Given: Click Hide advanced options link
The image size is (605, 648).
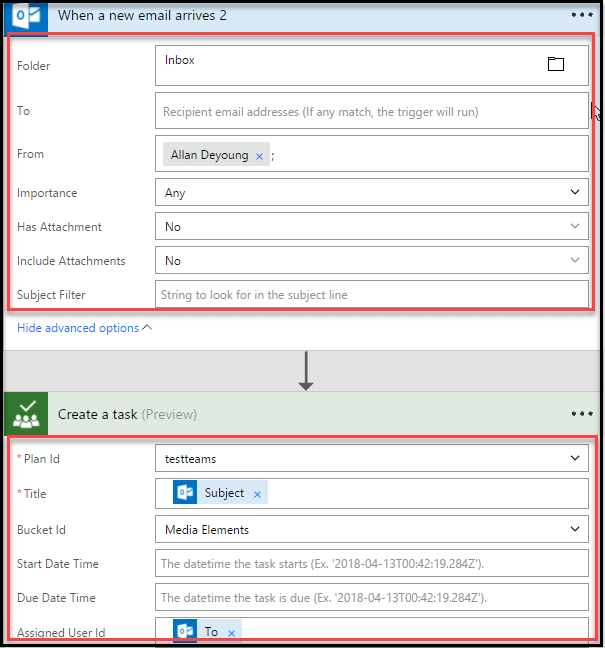Looking at the screenshot, I should (x=78, y=328).
